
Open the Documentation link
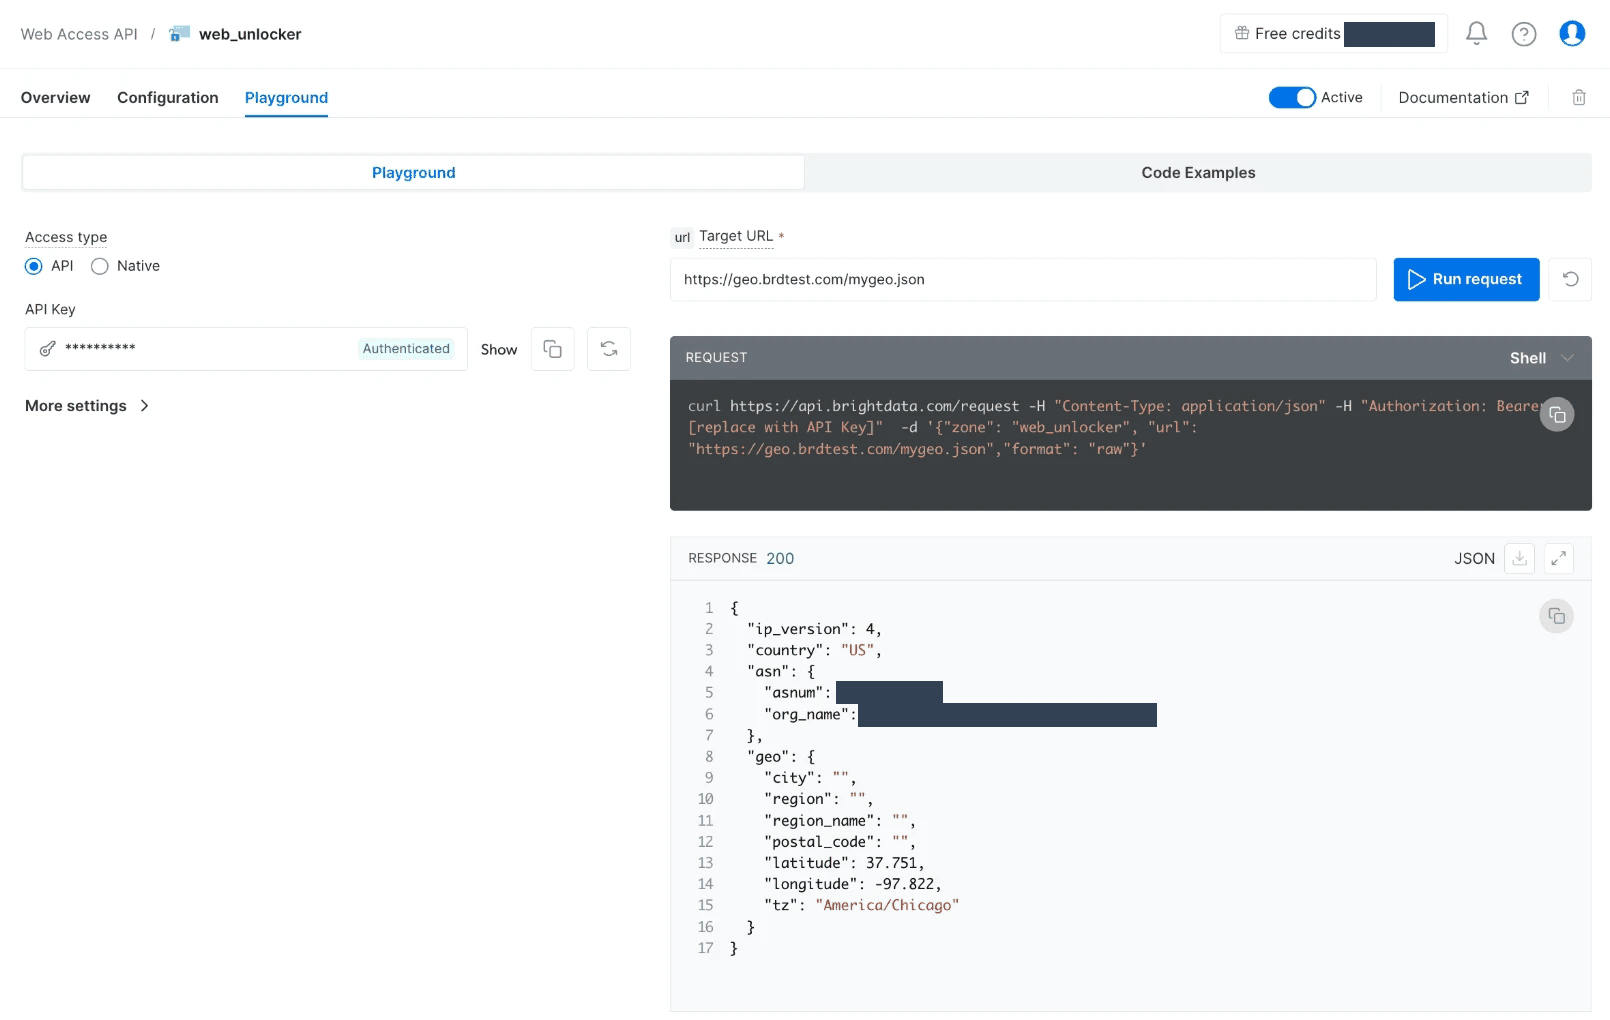pyautogui.click(x=1463, y=97)
